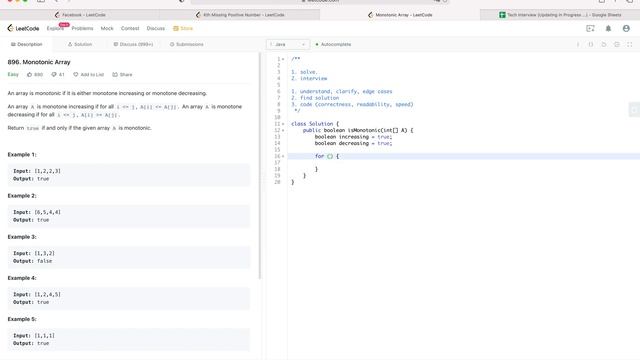
Task: Click the boolean increasing line of code
Action: point(353,137)
